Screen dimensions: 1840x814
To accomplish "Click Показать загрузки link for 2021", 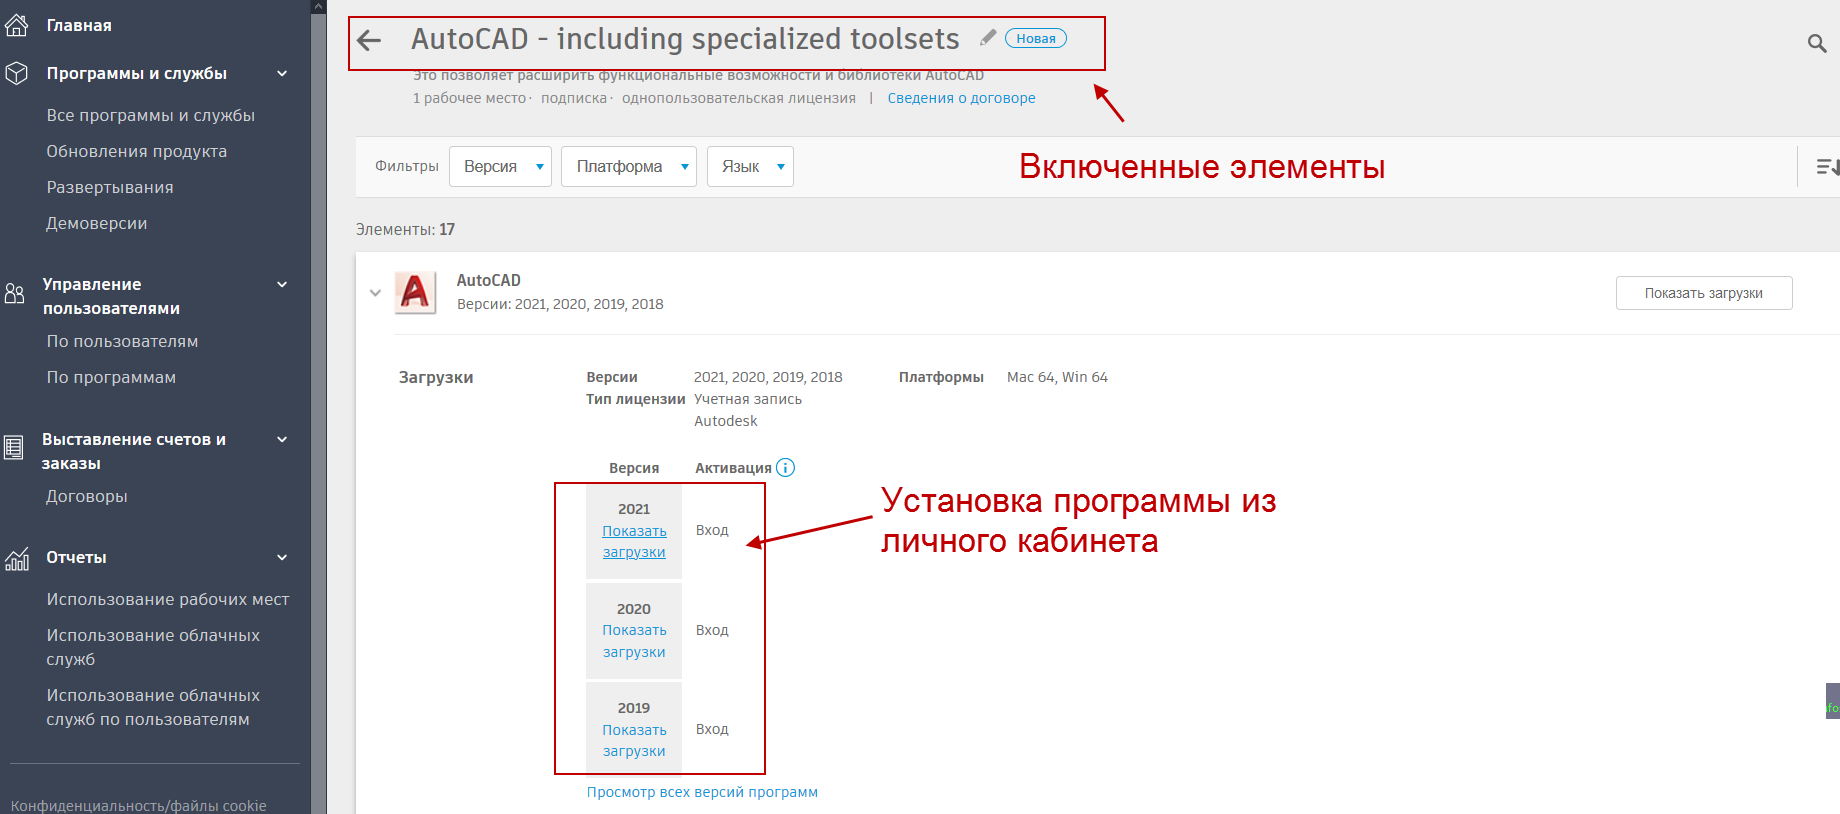I will 634,542.
